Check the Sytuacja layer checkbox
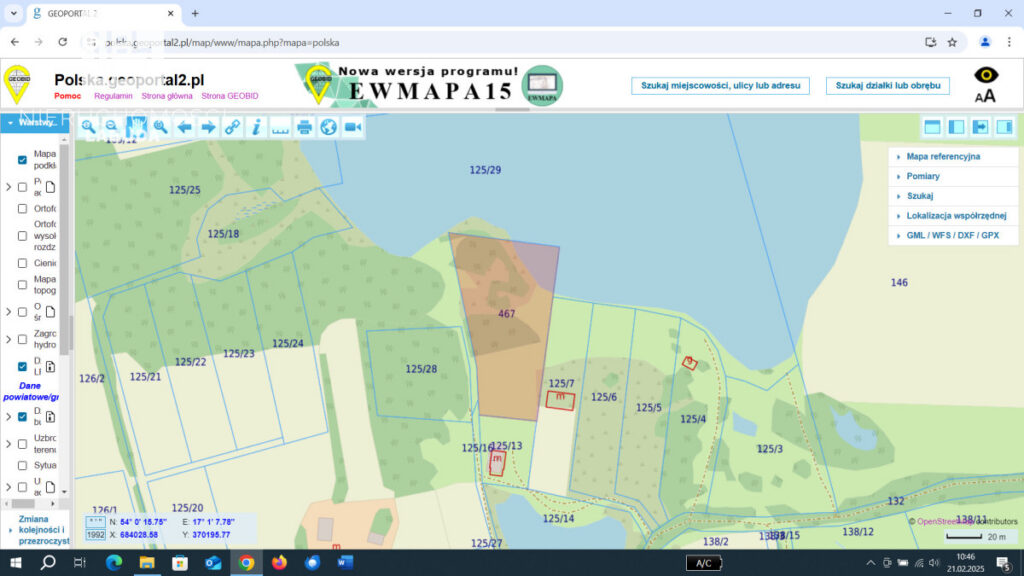1024x576 pixels. [x=22, y=465]
